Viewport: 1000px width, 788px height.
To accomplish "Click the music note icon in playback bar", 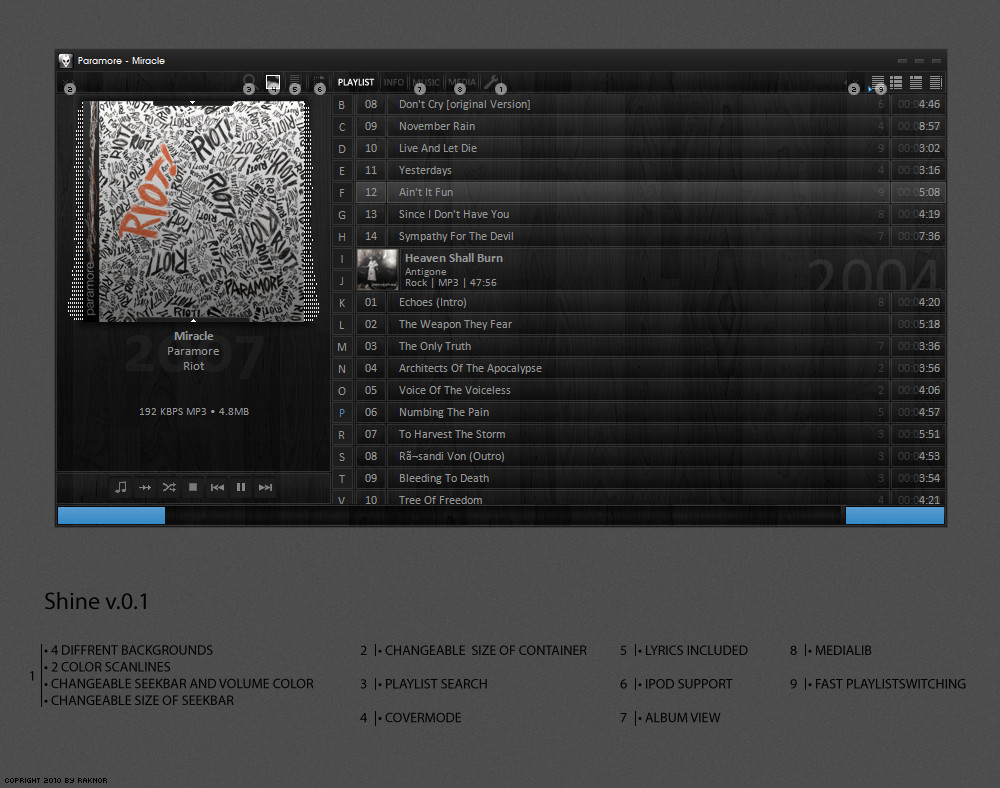I will point(121,487).
